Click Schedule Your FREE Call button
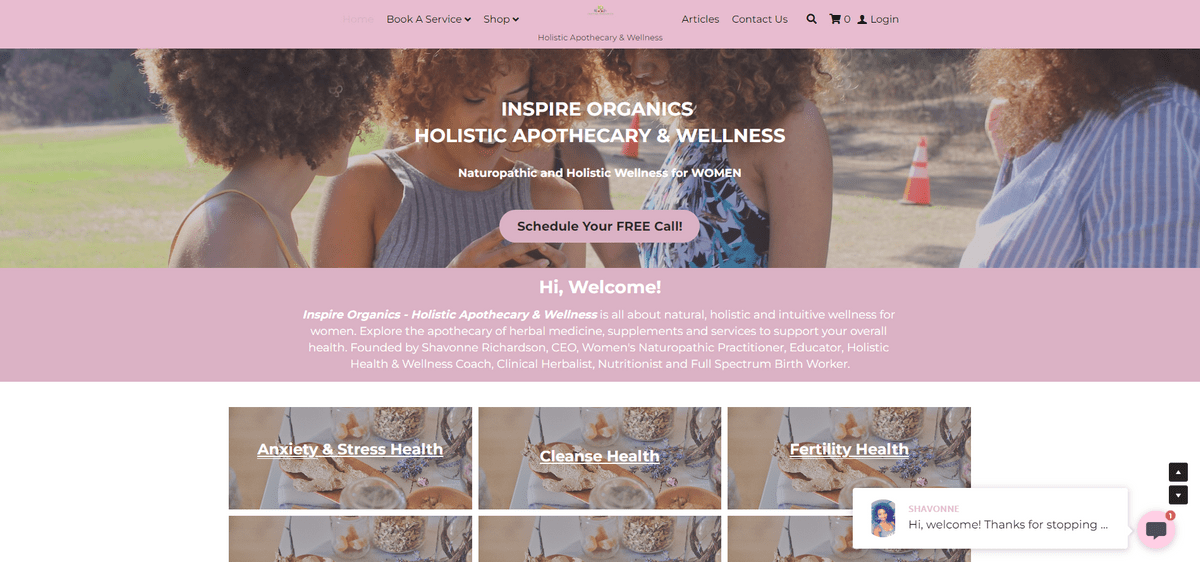1200x562 pixels. (x=600, y=226)
